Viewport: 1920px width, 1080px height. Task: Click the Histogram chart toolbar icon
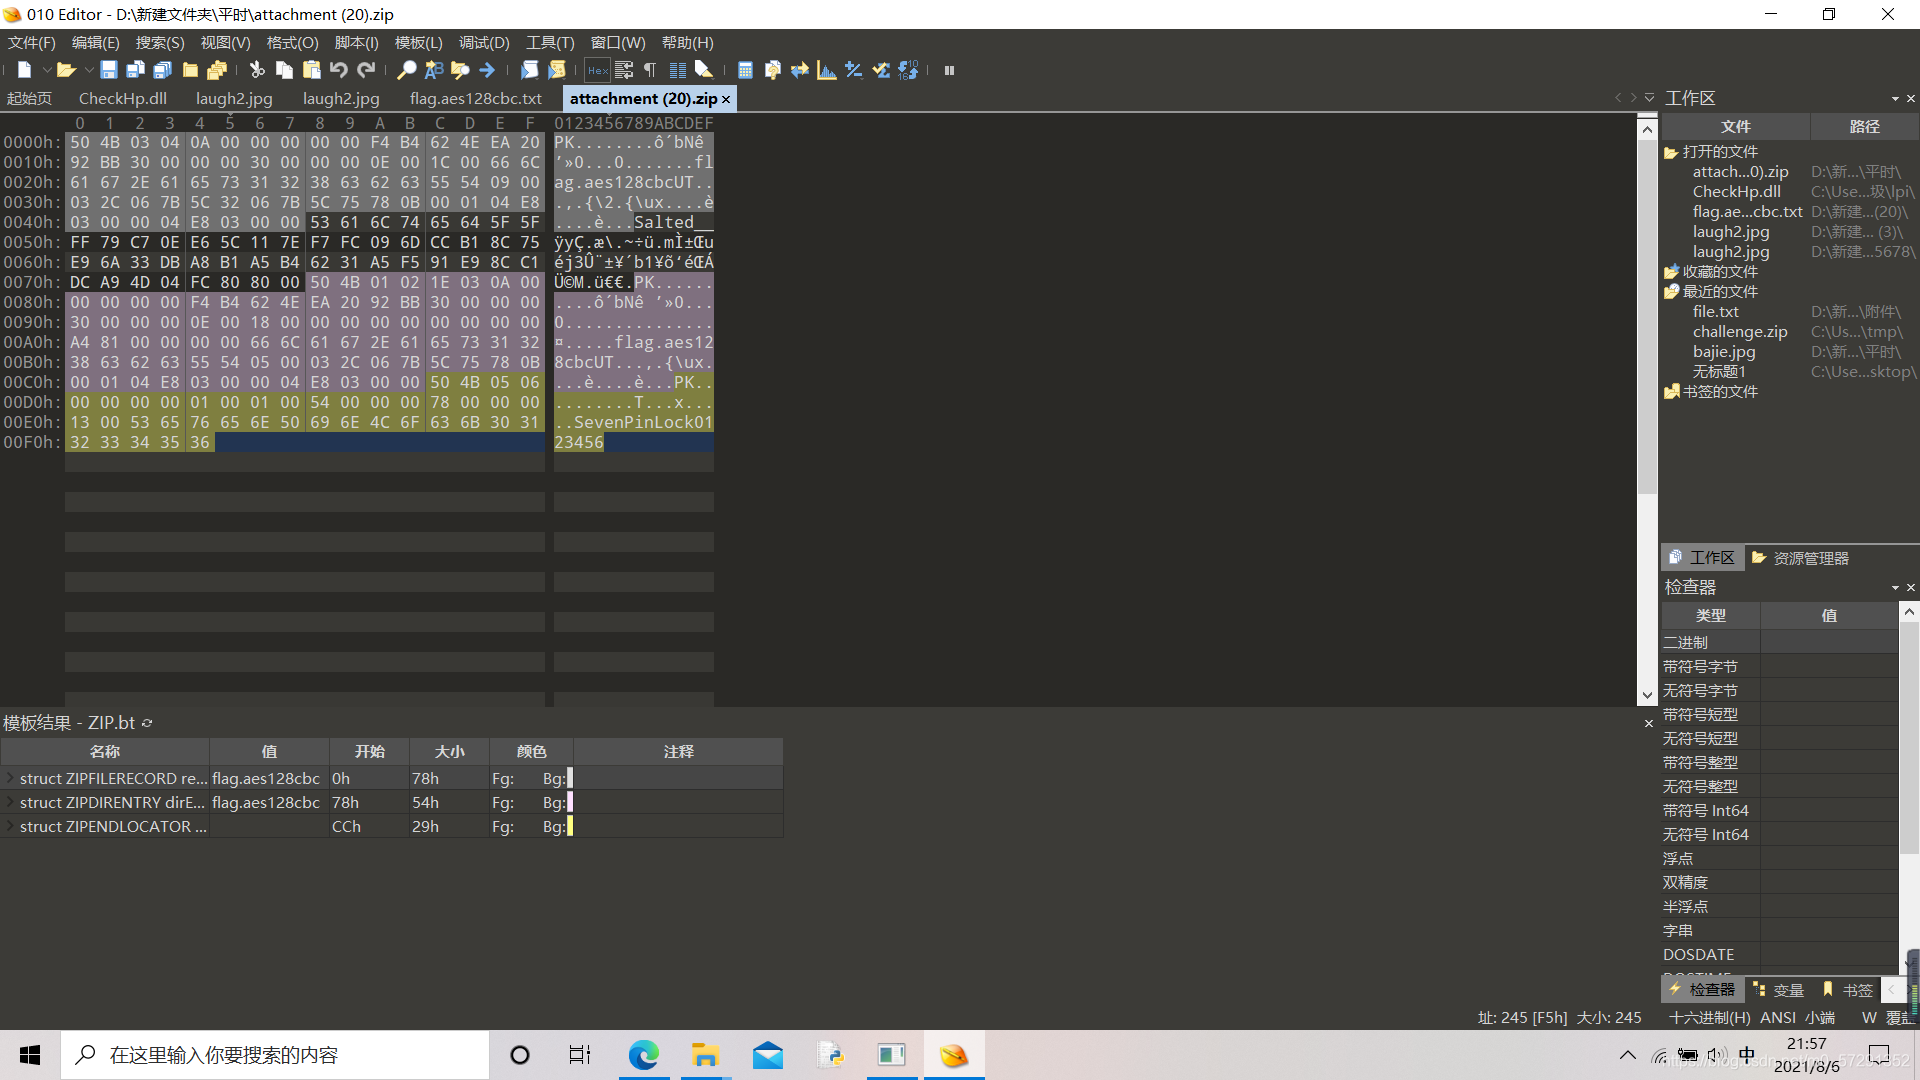coord(826,70)
